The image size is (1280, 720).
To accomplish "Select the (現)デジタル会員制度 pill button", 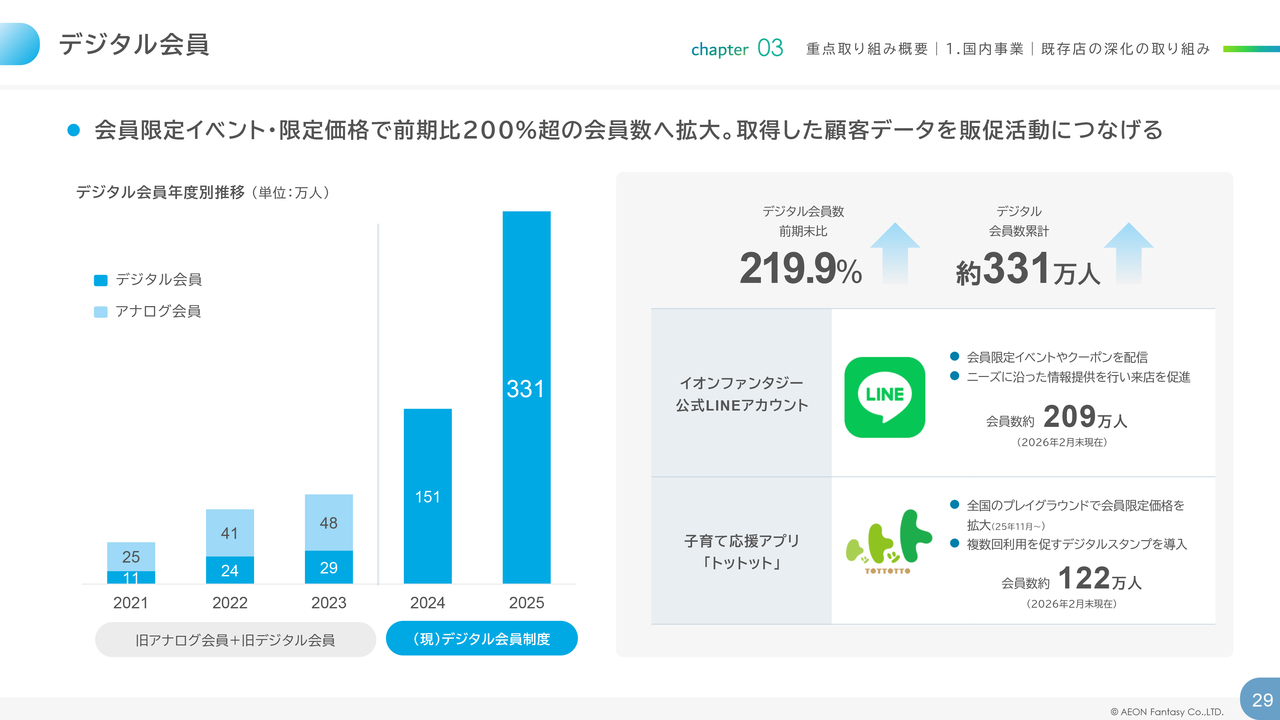I will pos(482,639).
